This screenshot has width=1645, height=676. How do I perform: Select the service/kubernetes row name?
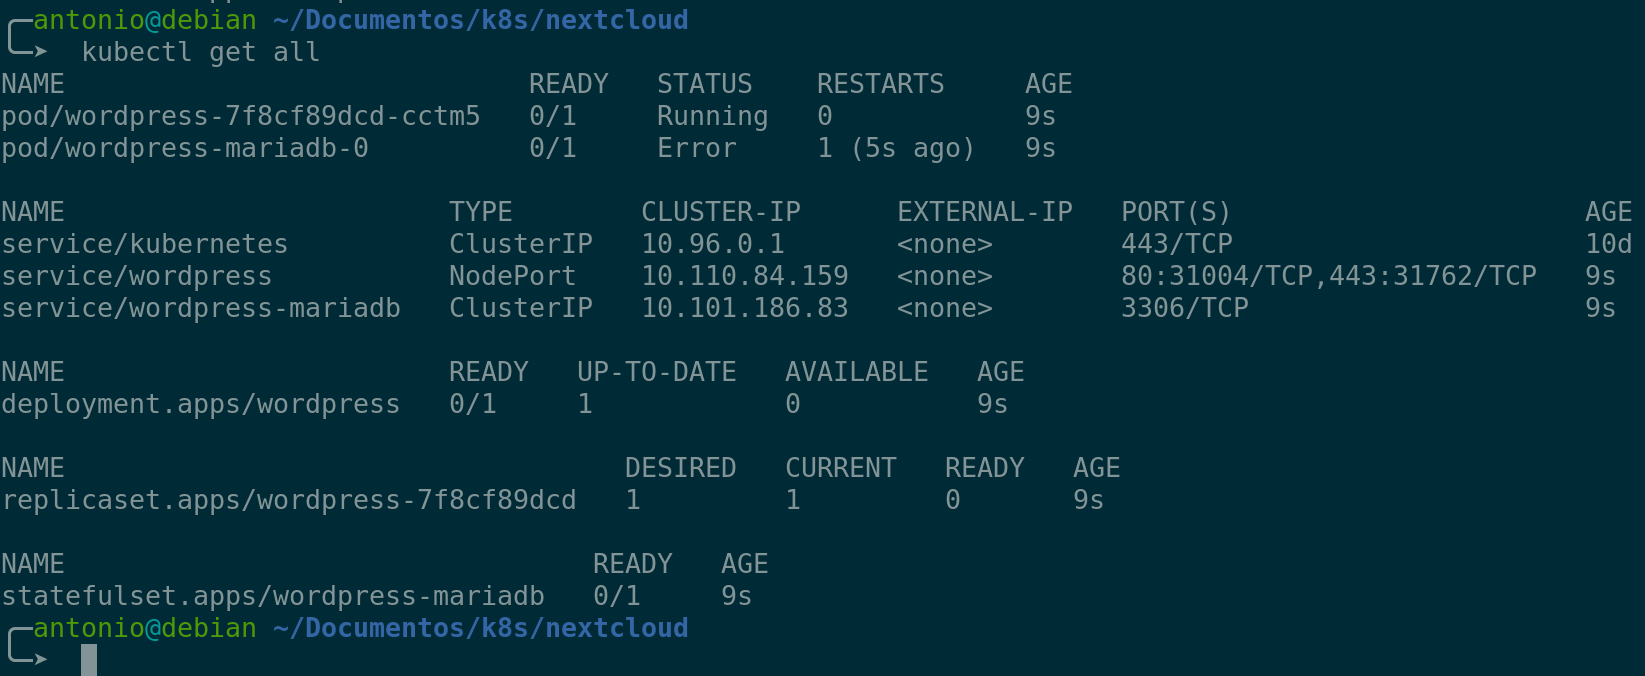(x=144, y=244)
